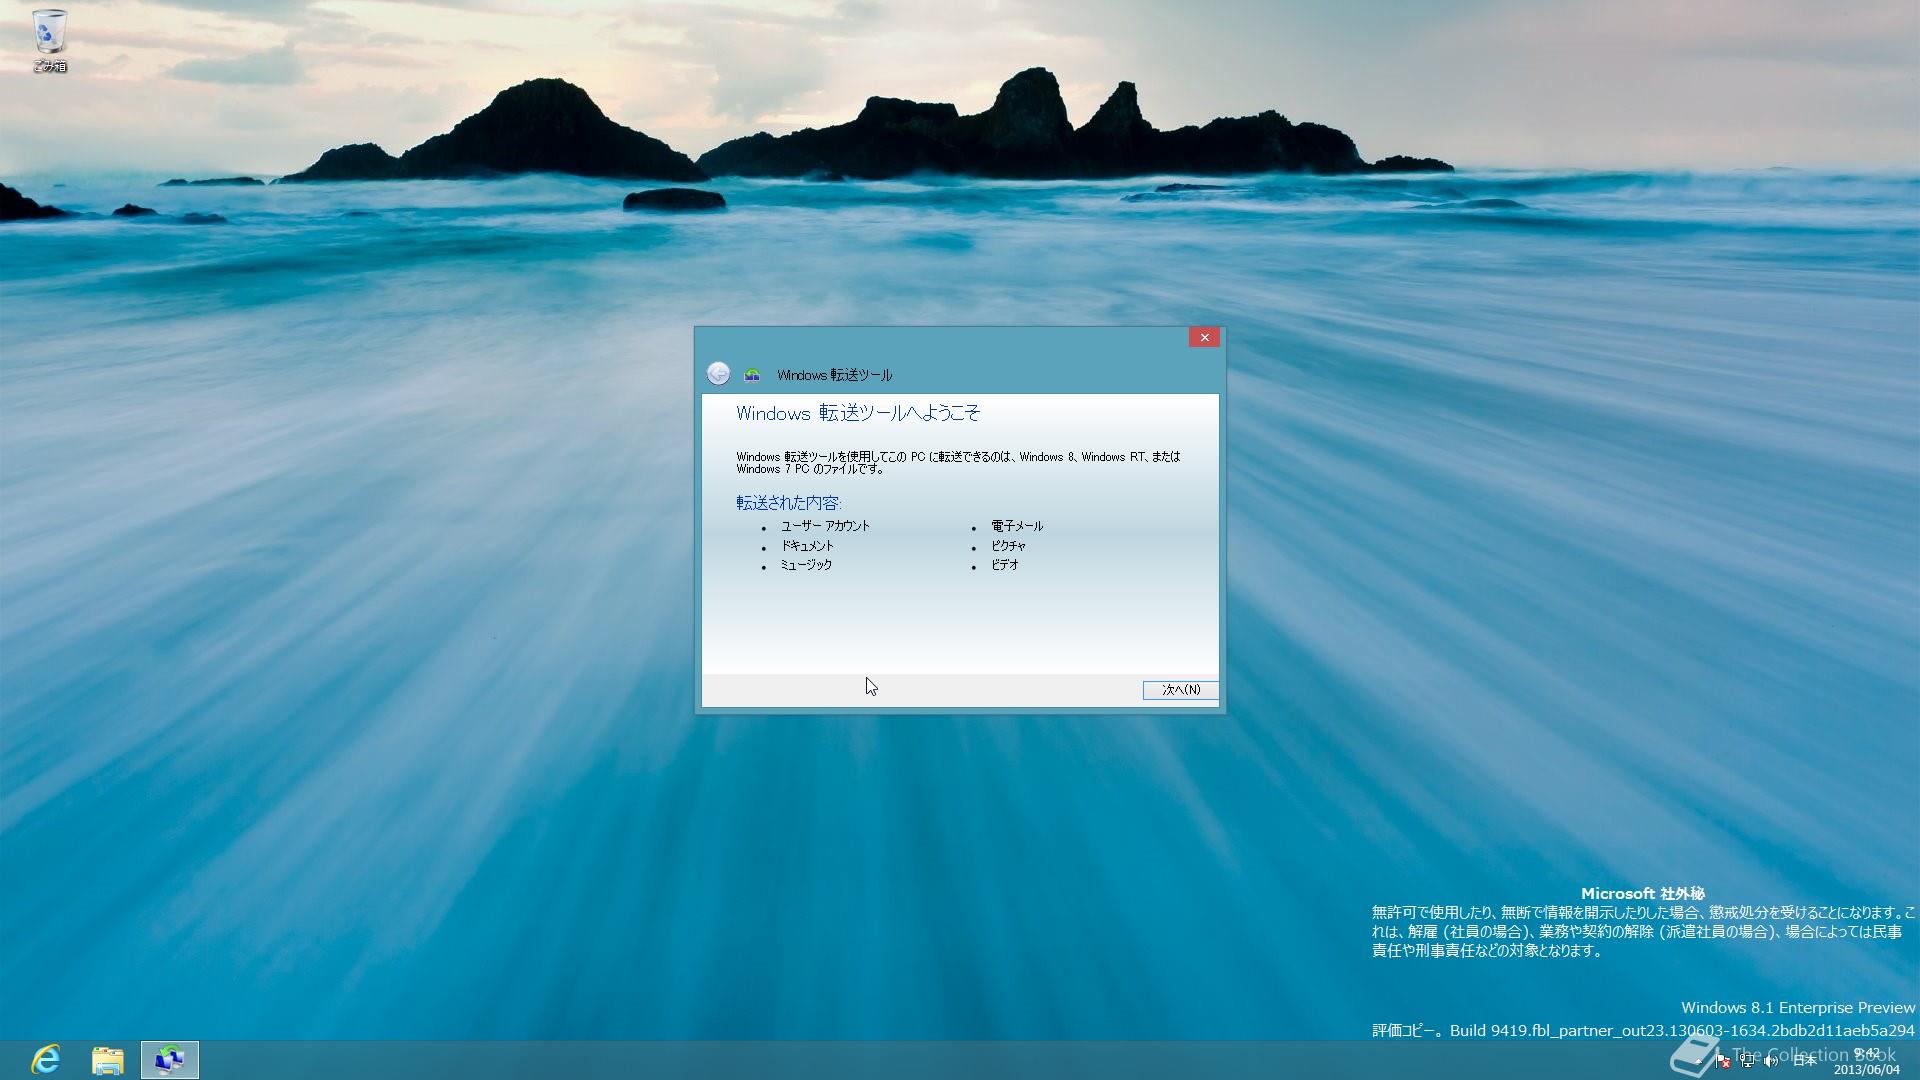1920x1080 pixels.
Task: Click the network status tray icon
Action: [1747, 1061]
